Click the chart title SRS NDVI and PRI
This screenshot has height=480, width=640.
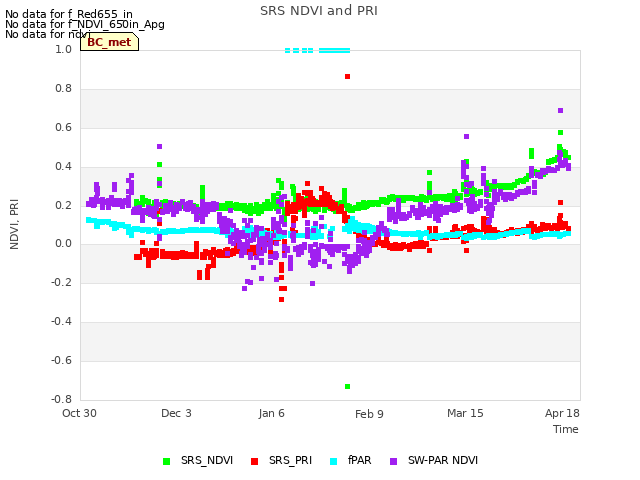tap(319, 11)
